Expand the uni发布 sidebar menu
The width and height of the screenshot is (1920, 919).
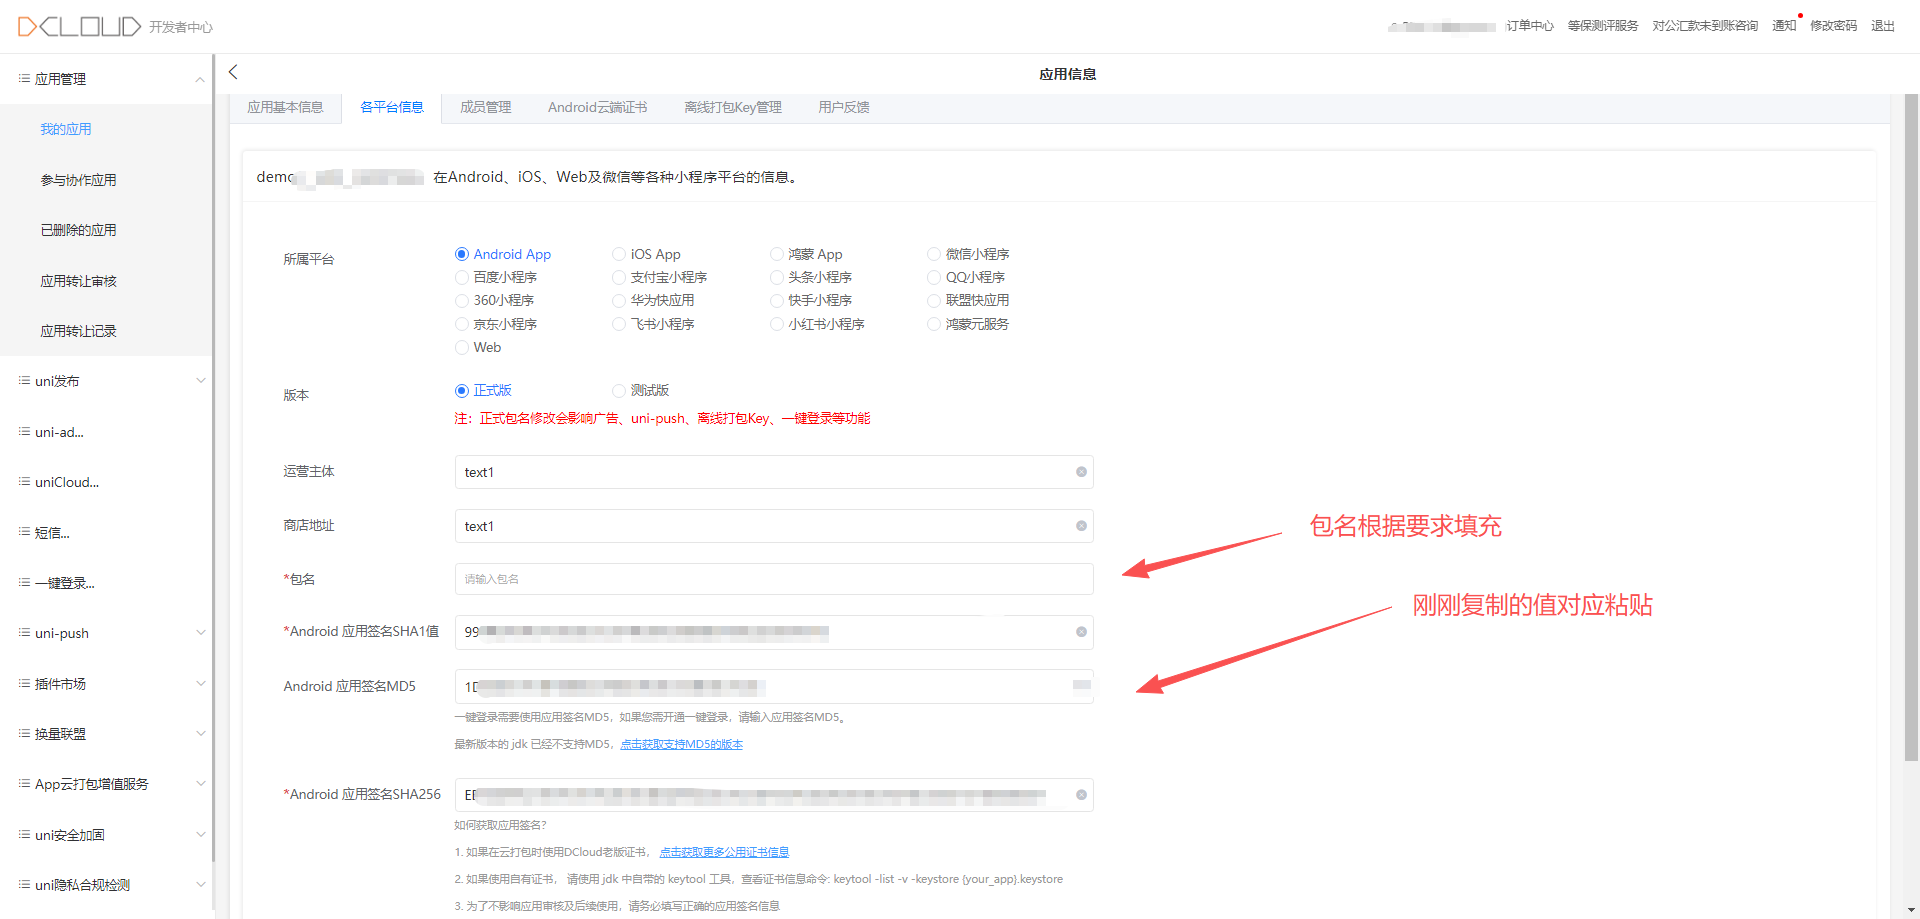[200, 381]
